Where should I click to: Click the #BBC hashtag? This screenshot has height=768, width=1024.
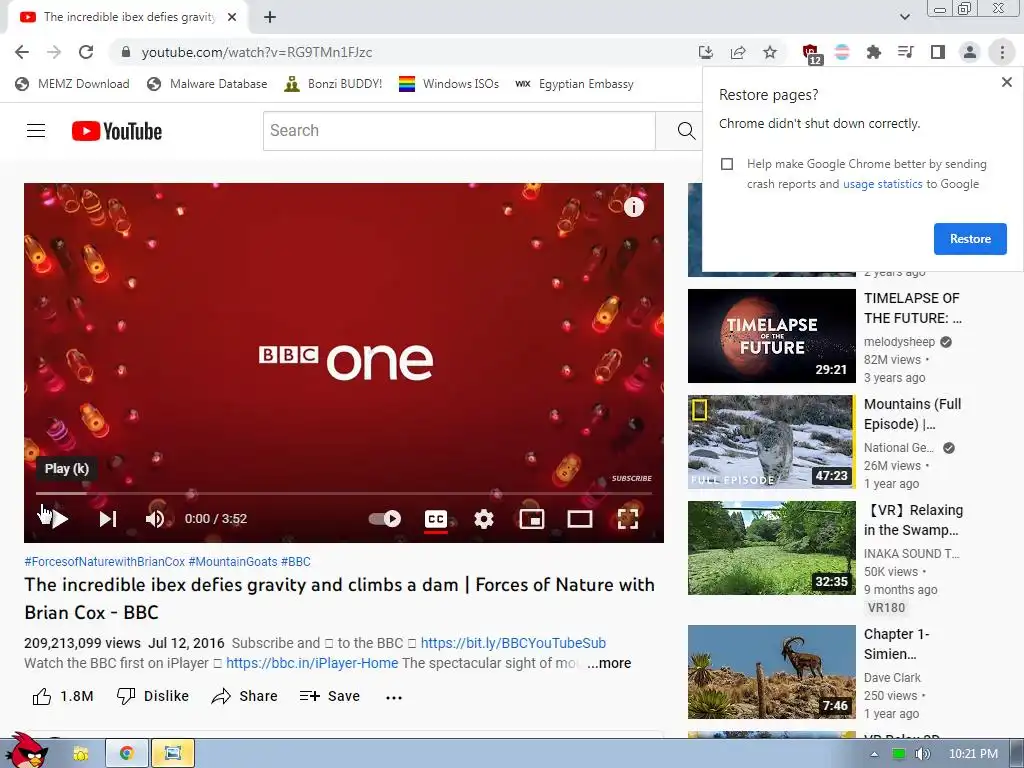tap(296, 562)
